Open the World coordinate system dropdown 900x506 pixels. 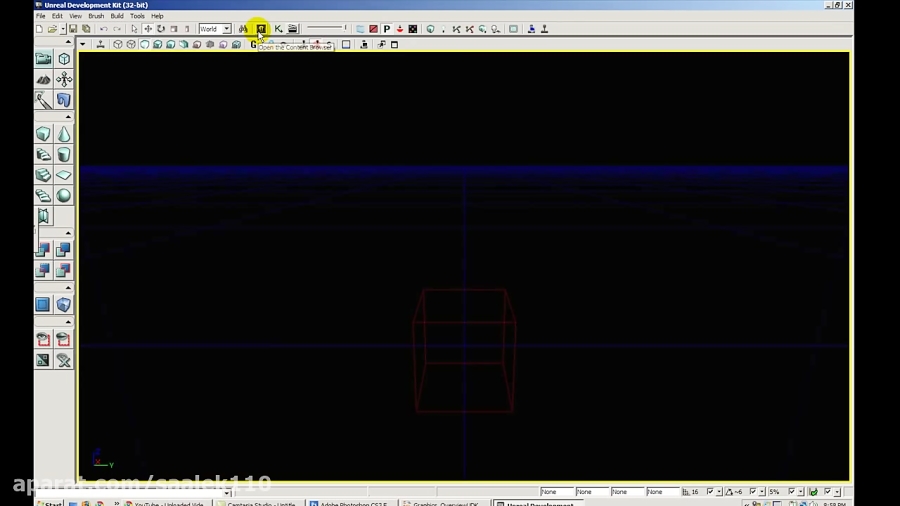pos(227,29)
